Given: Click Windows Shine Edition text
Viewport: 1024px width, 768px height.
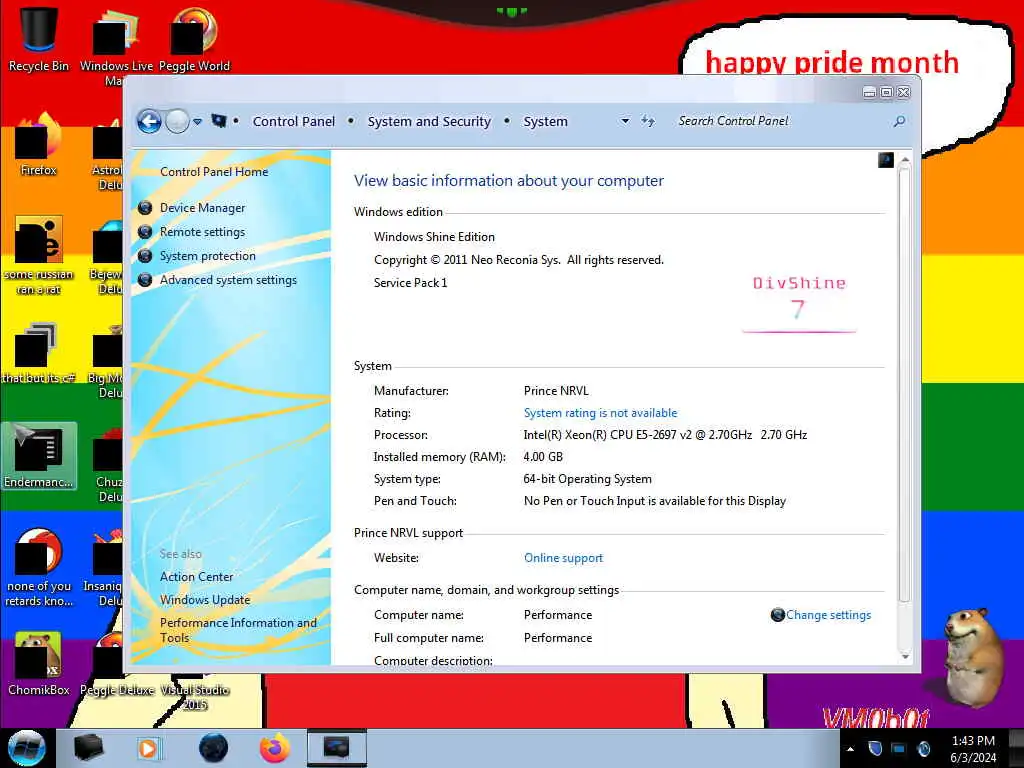Looking at the screenshot, I should click(434, 237).
